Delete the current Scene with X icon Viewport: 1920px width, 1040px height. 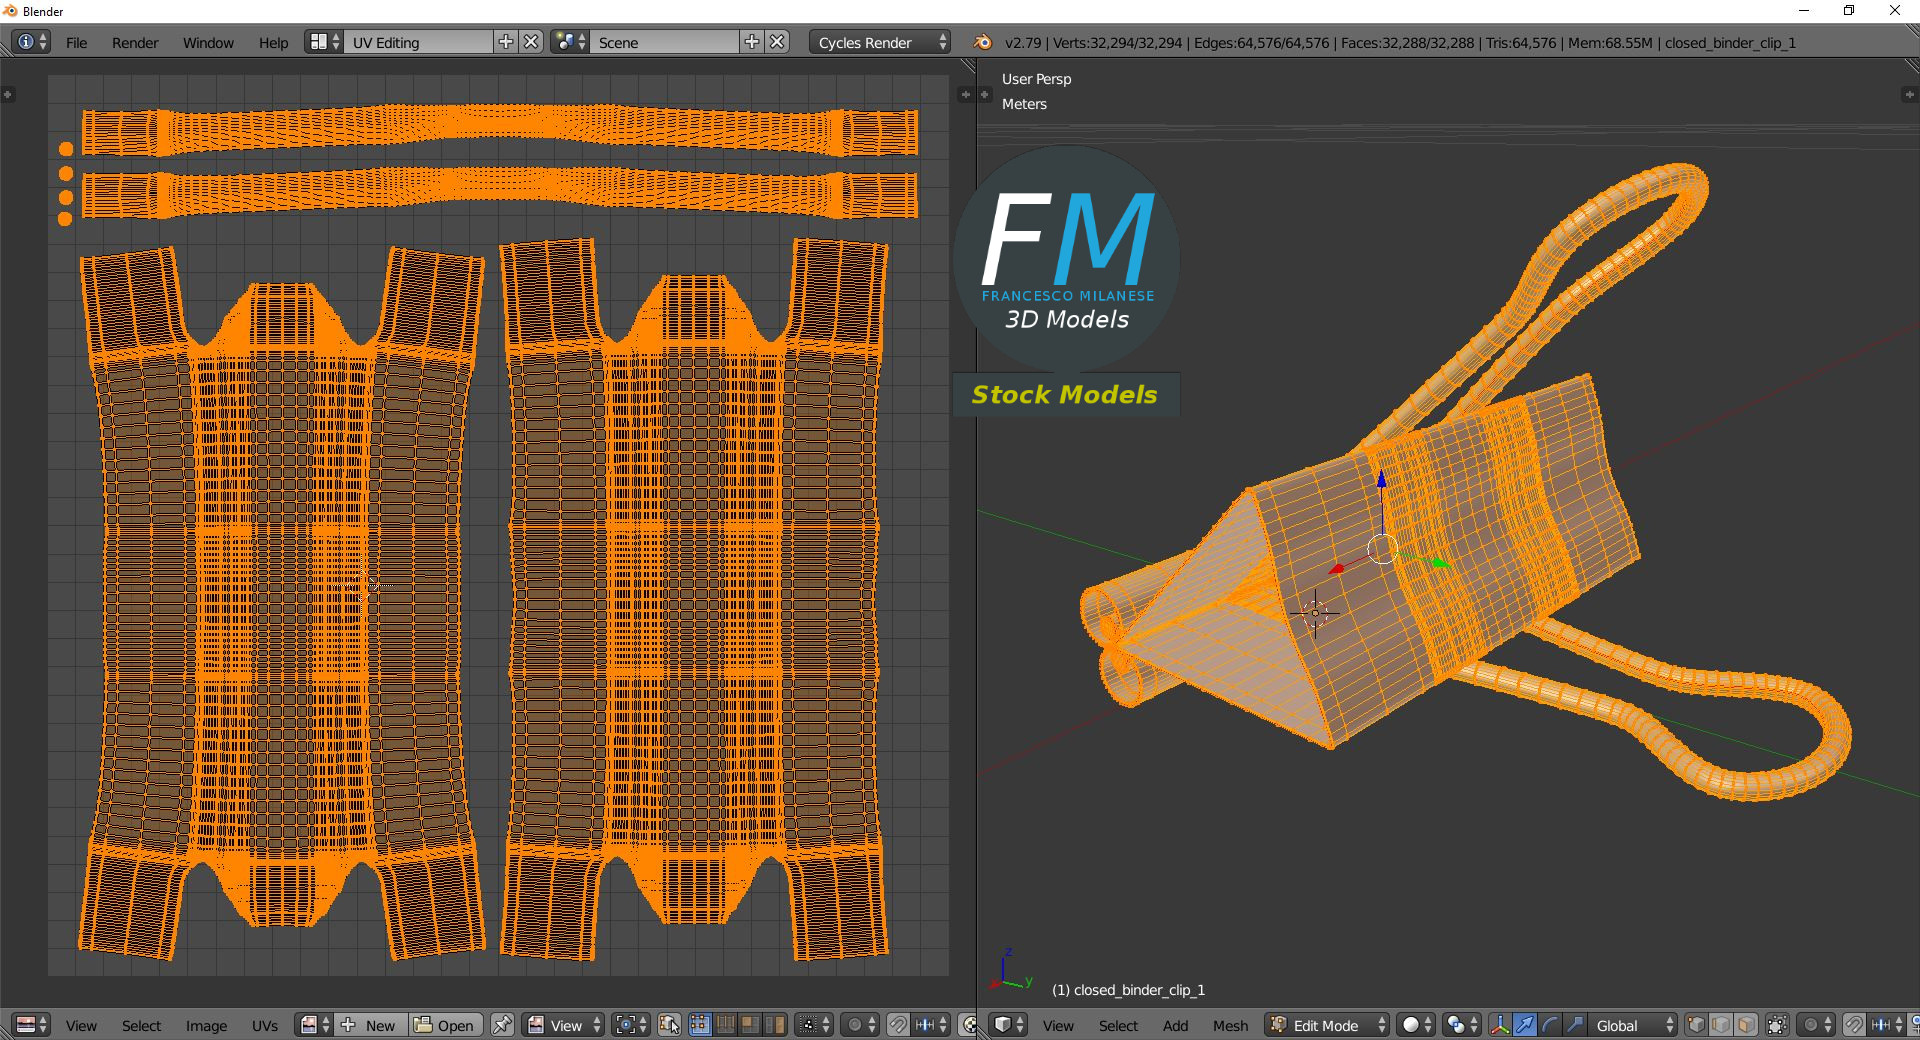[777, 42]
